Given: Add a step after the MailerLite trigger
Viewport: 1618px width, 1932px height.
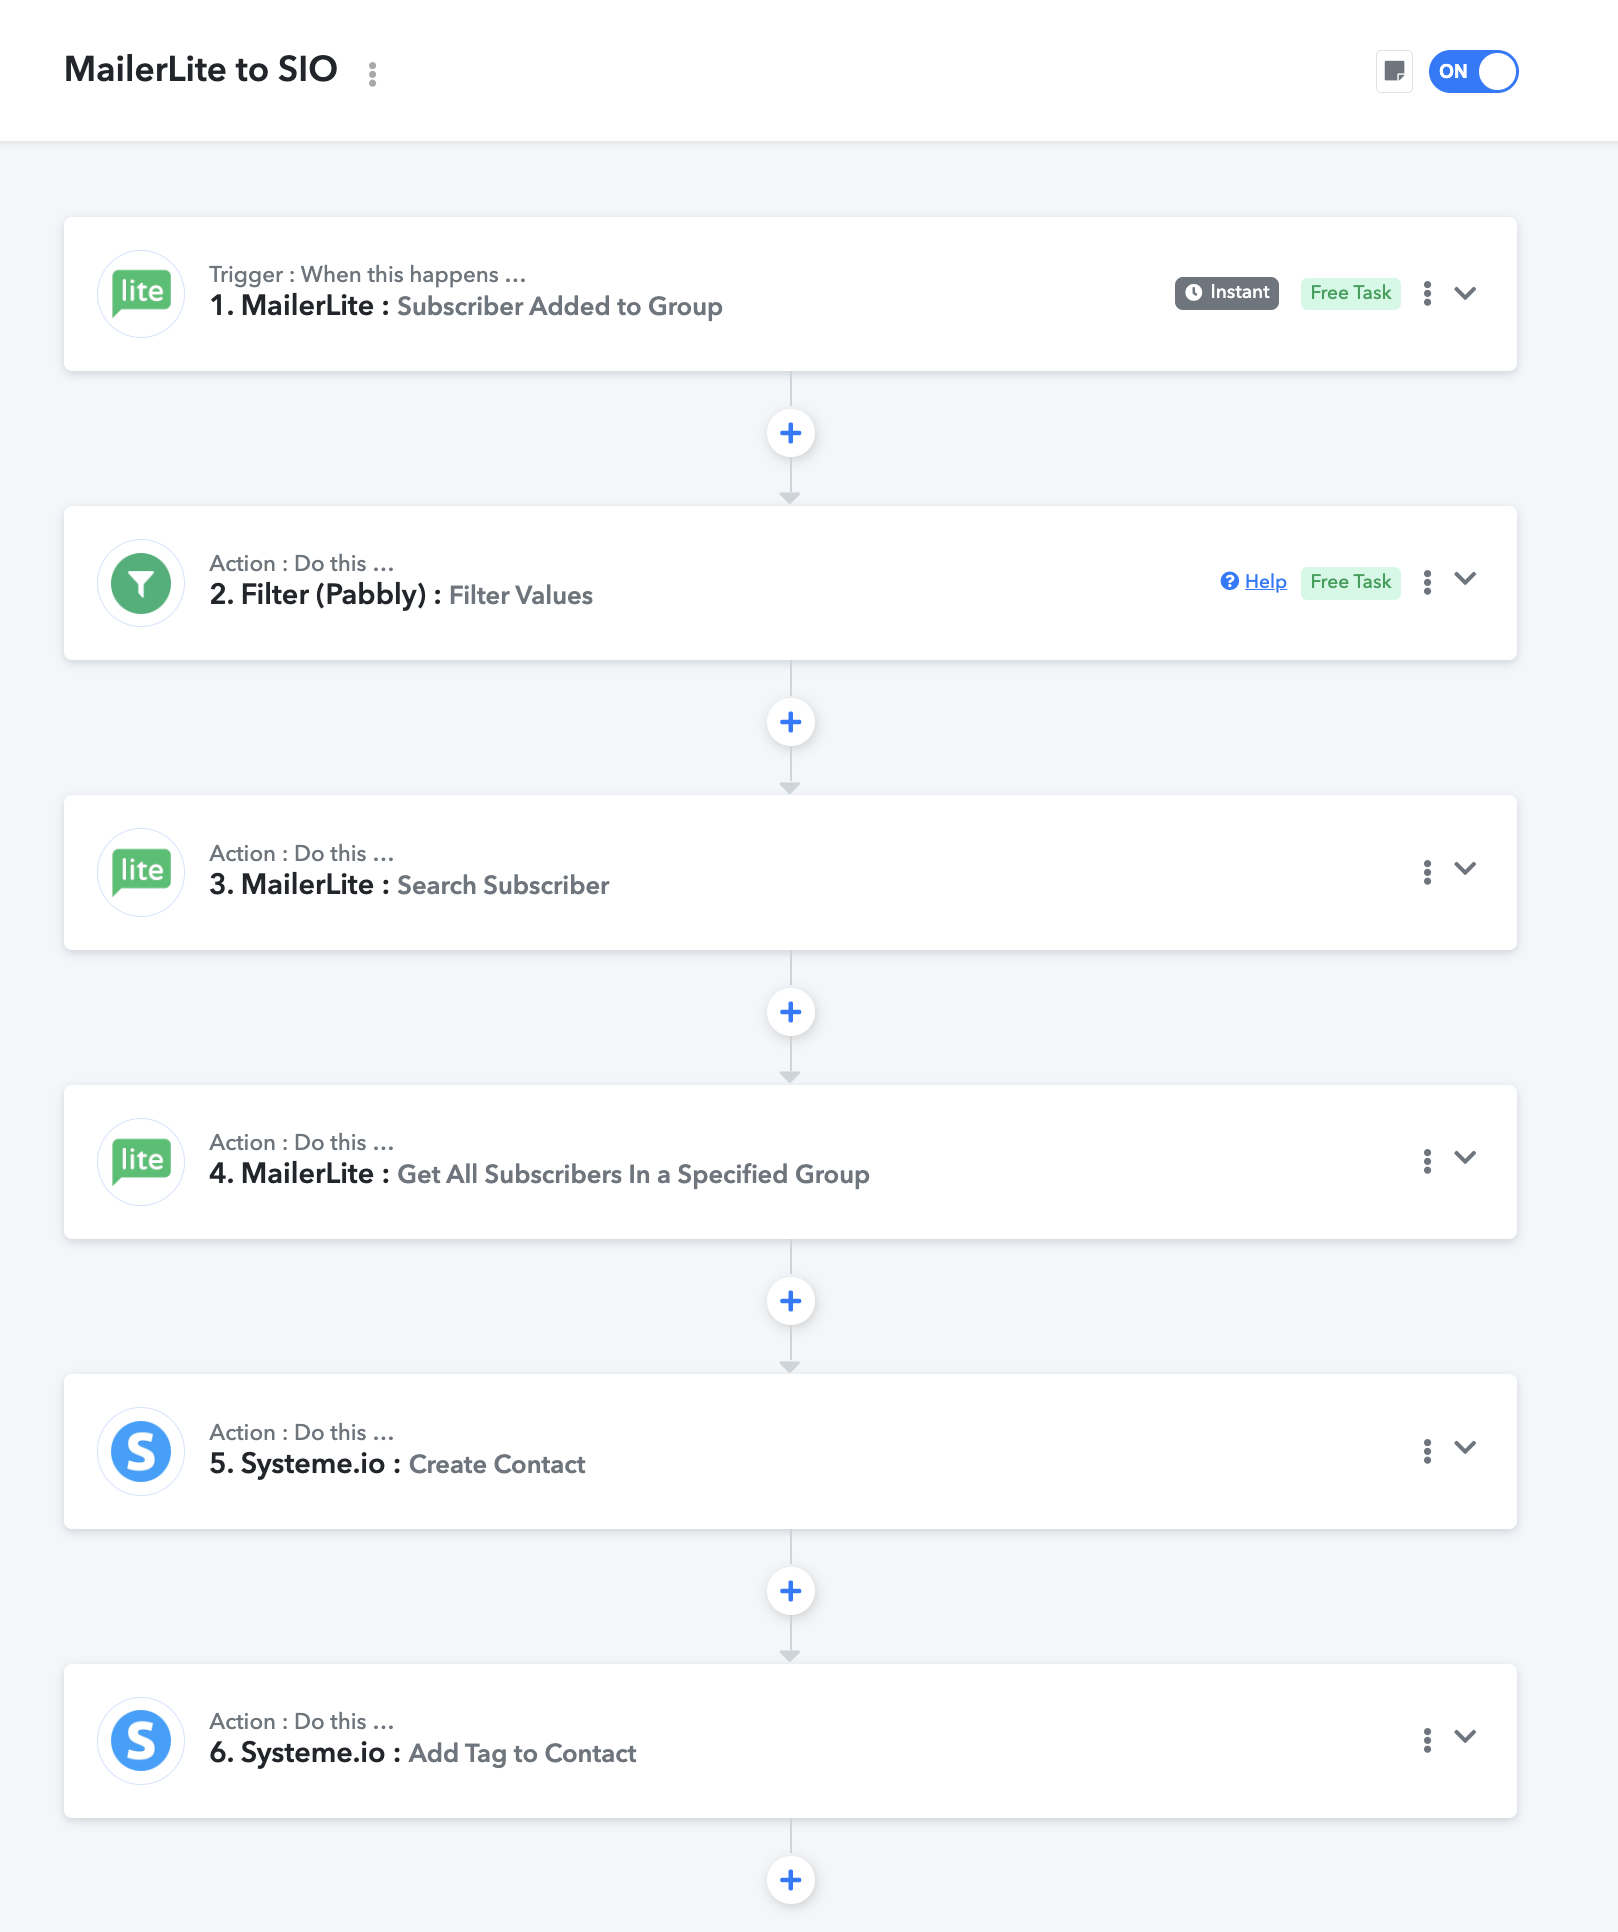Looking at the screenshot, I should coord(791,433).
